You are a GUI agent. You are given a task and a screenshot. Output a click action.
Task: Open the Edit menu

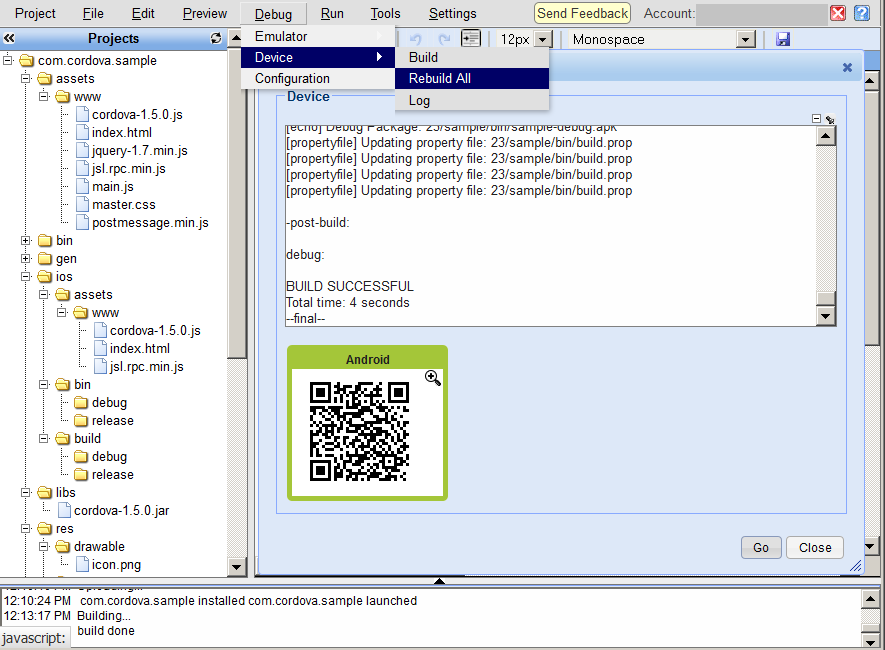click(x=143, y=14)
